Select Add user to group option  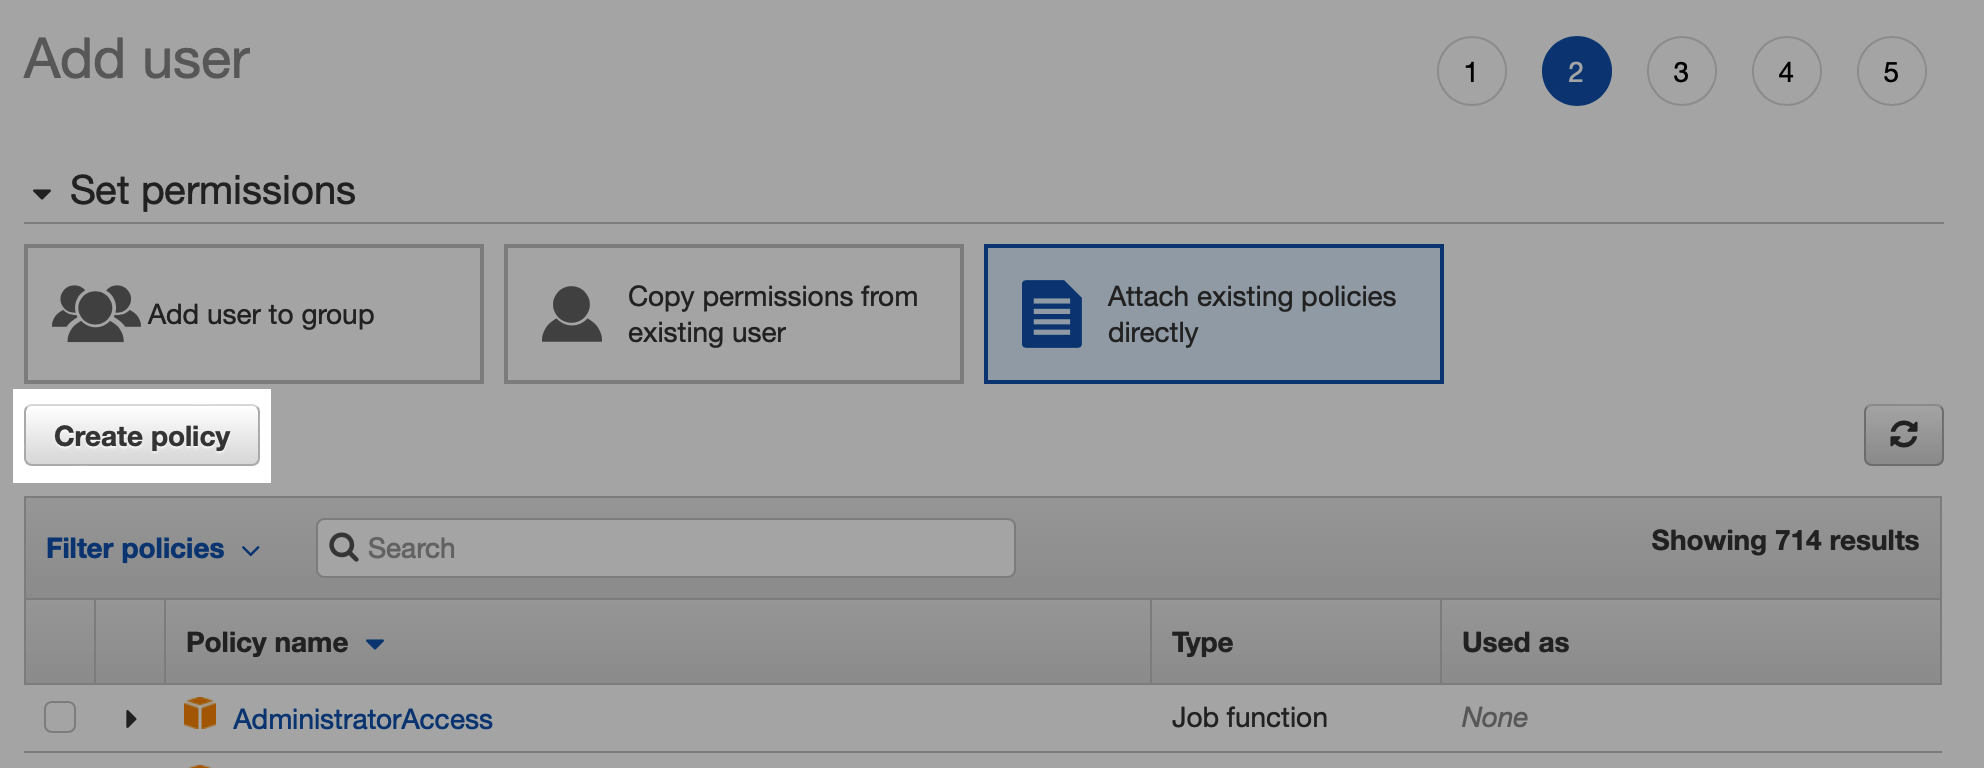click(x=254, y=314)
